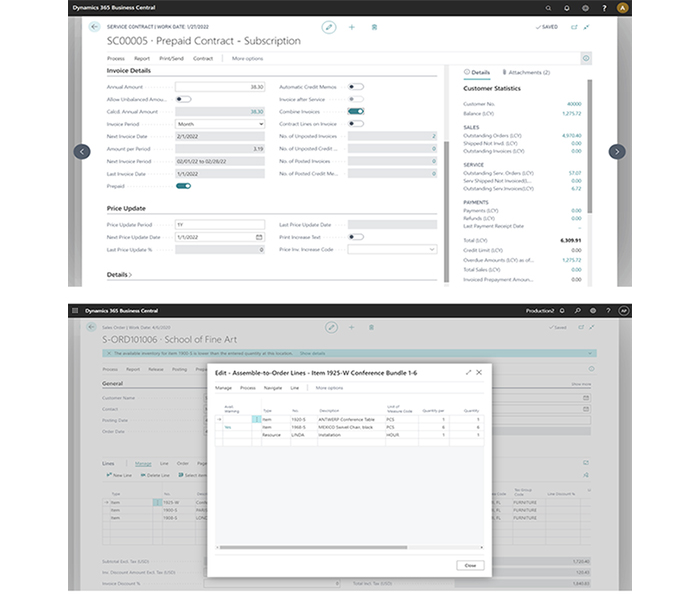The height and width of the screenshot is (605, 700).
Task: Toggle Allow Unbalanced Amounts switch
Action: click(183, 99)
